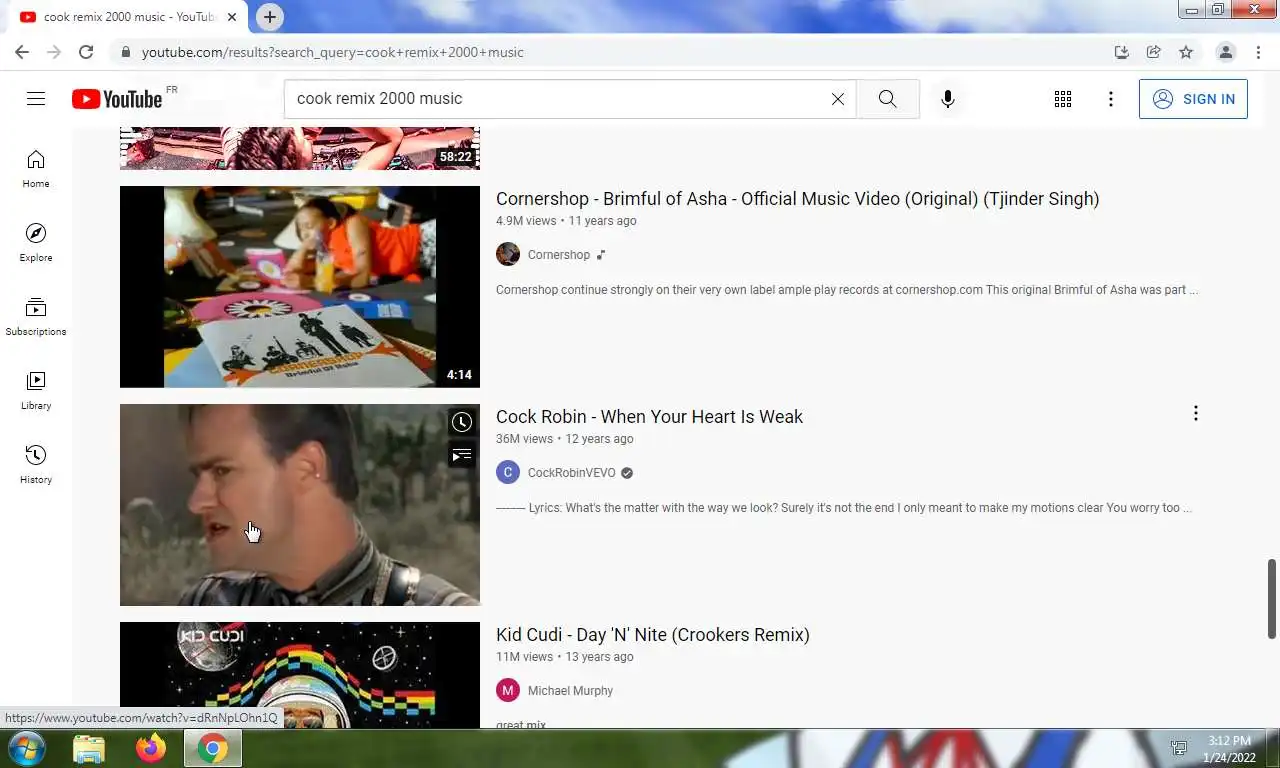Viewport: 1280px width, 768px height.
Task: Click Cock Robin lyrics description text
Action: click(844, 508)
